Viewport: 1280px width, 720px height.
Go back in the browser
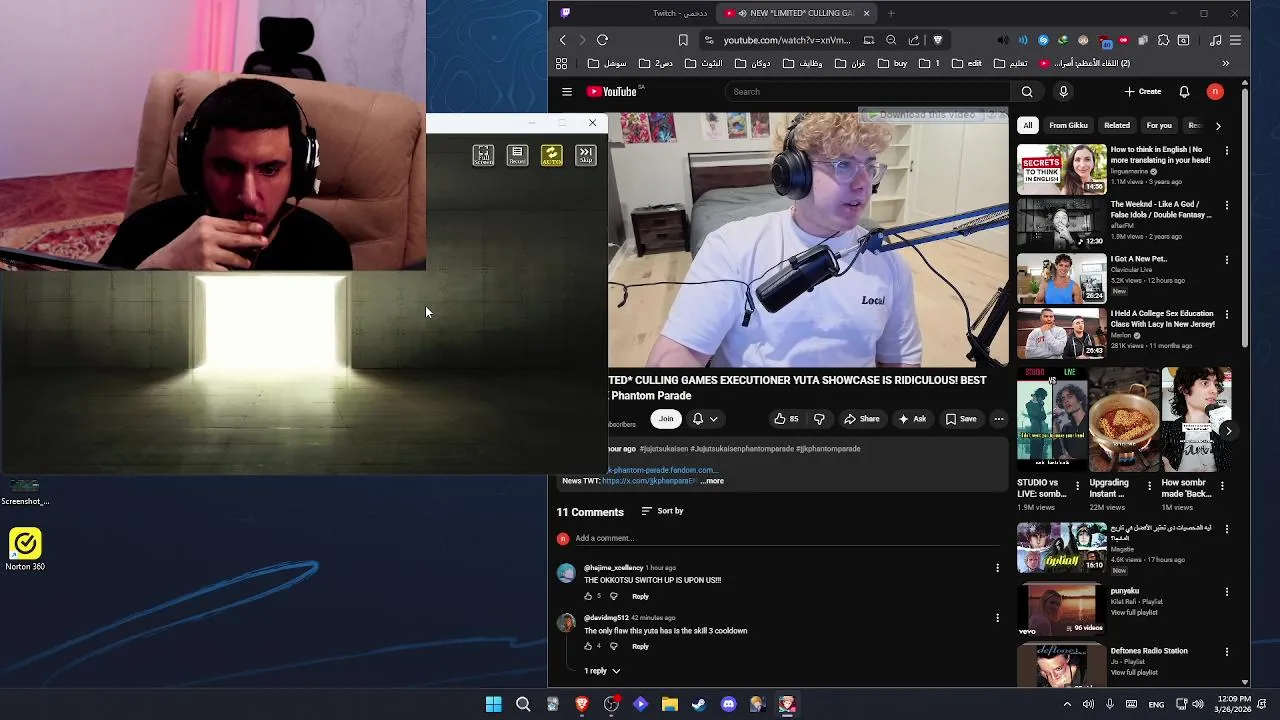563,40
